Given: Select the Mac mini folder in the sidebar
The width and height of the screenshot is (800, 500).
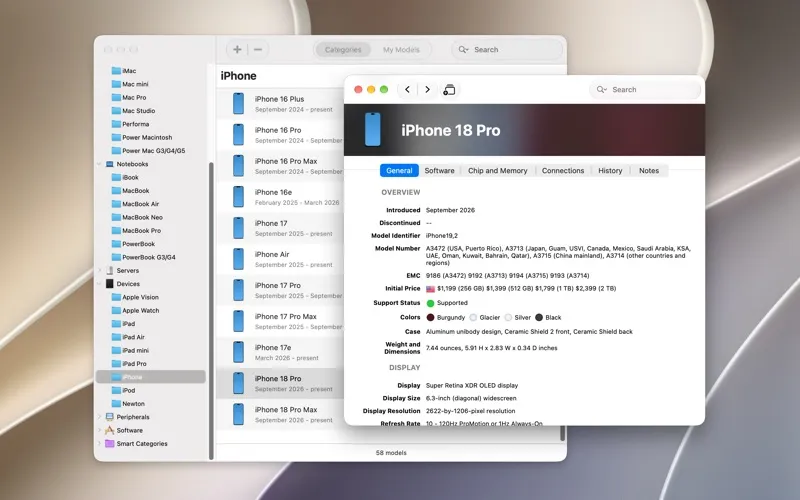Looking at the screenshot, I should pos(130,84).
